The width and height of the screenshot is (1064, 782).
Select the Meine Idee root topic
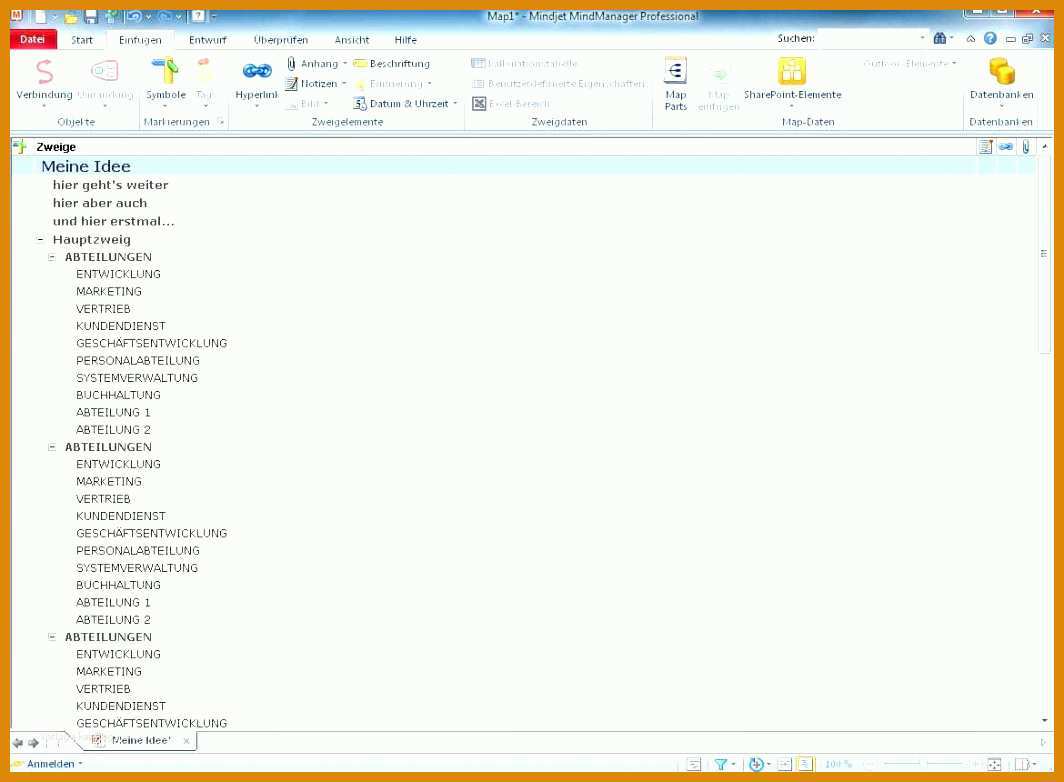tap(86, 166)
